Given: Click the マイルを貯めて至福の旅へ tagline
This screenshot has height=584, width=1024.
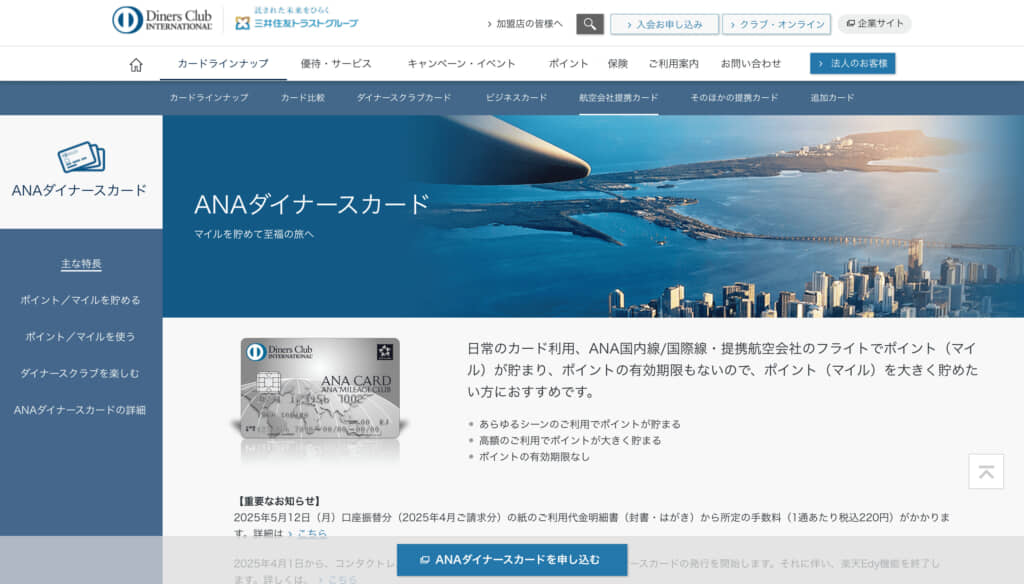Looking at the screenshot, I should click(x=254, y=234).
